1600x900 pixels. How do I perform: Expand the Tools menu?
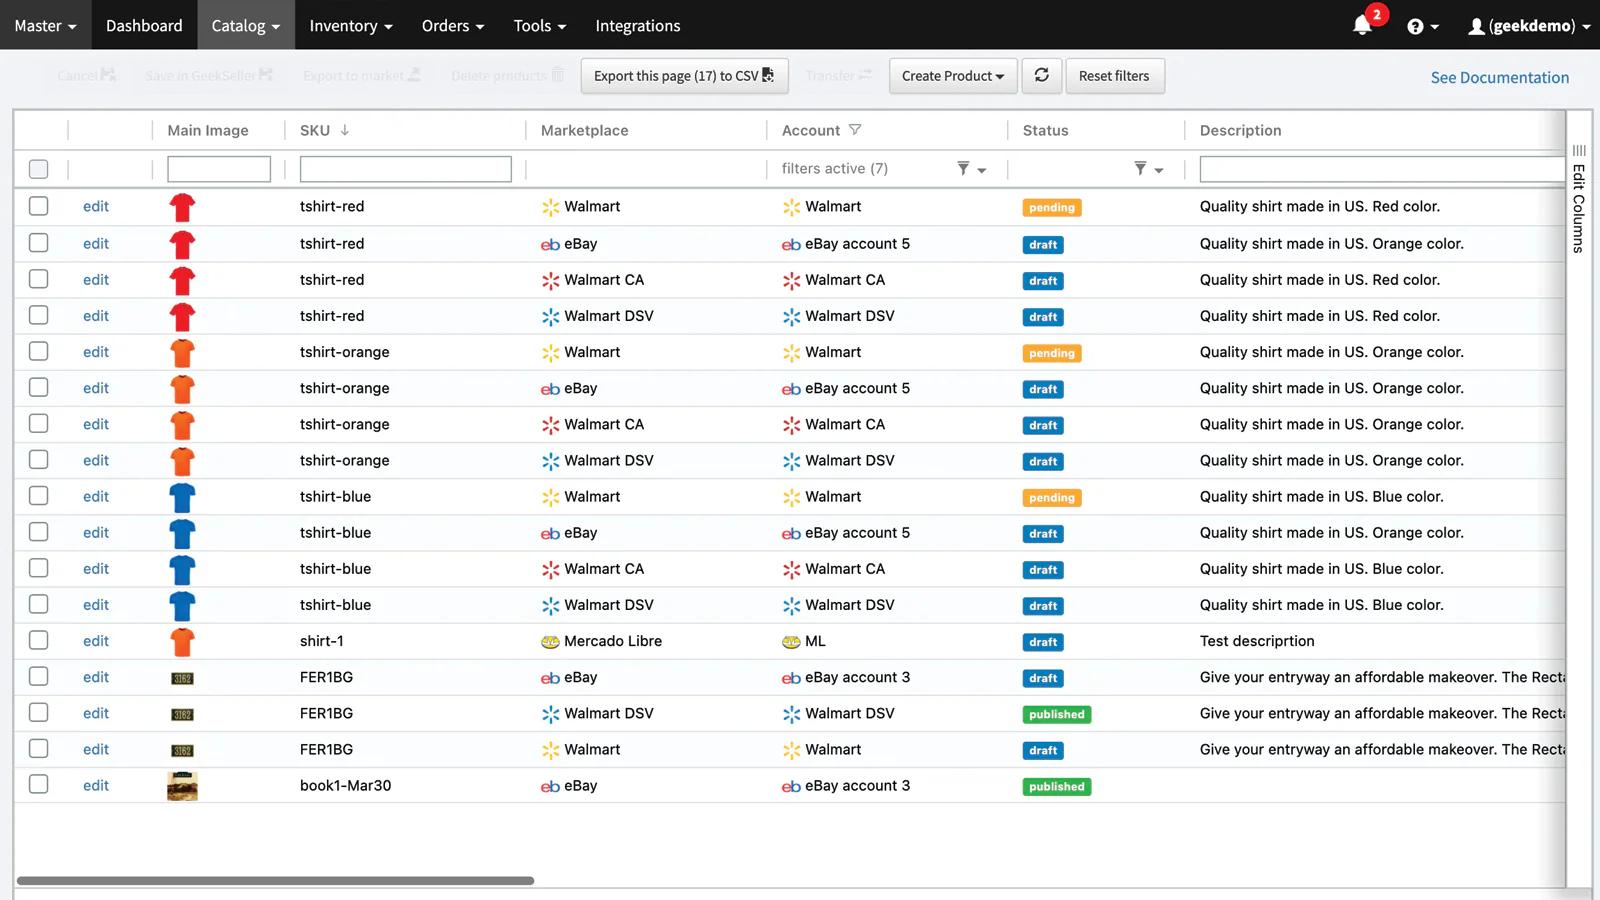tap(540, 26)
